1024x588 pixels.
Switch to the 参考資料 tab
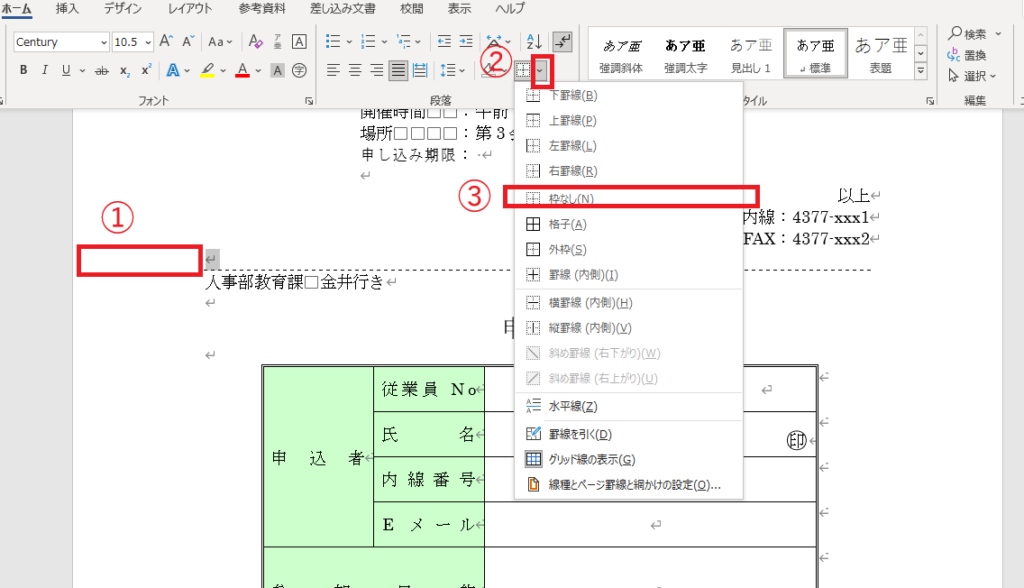click(262, 8)
